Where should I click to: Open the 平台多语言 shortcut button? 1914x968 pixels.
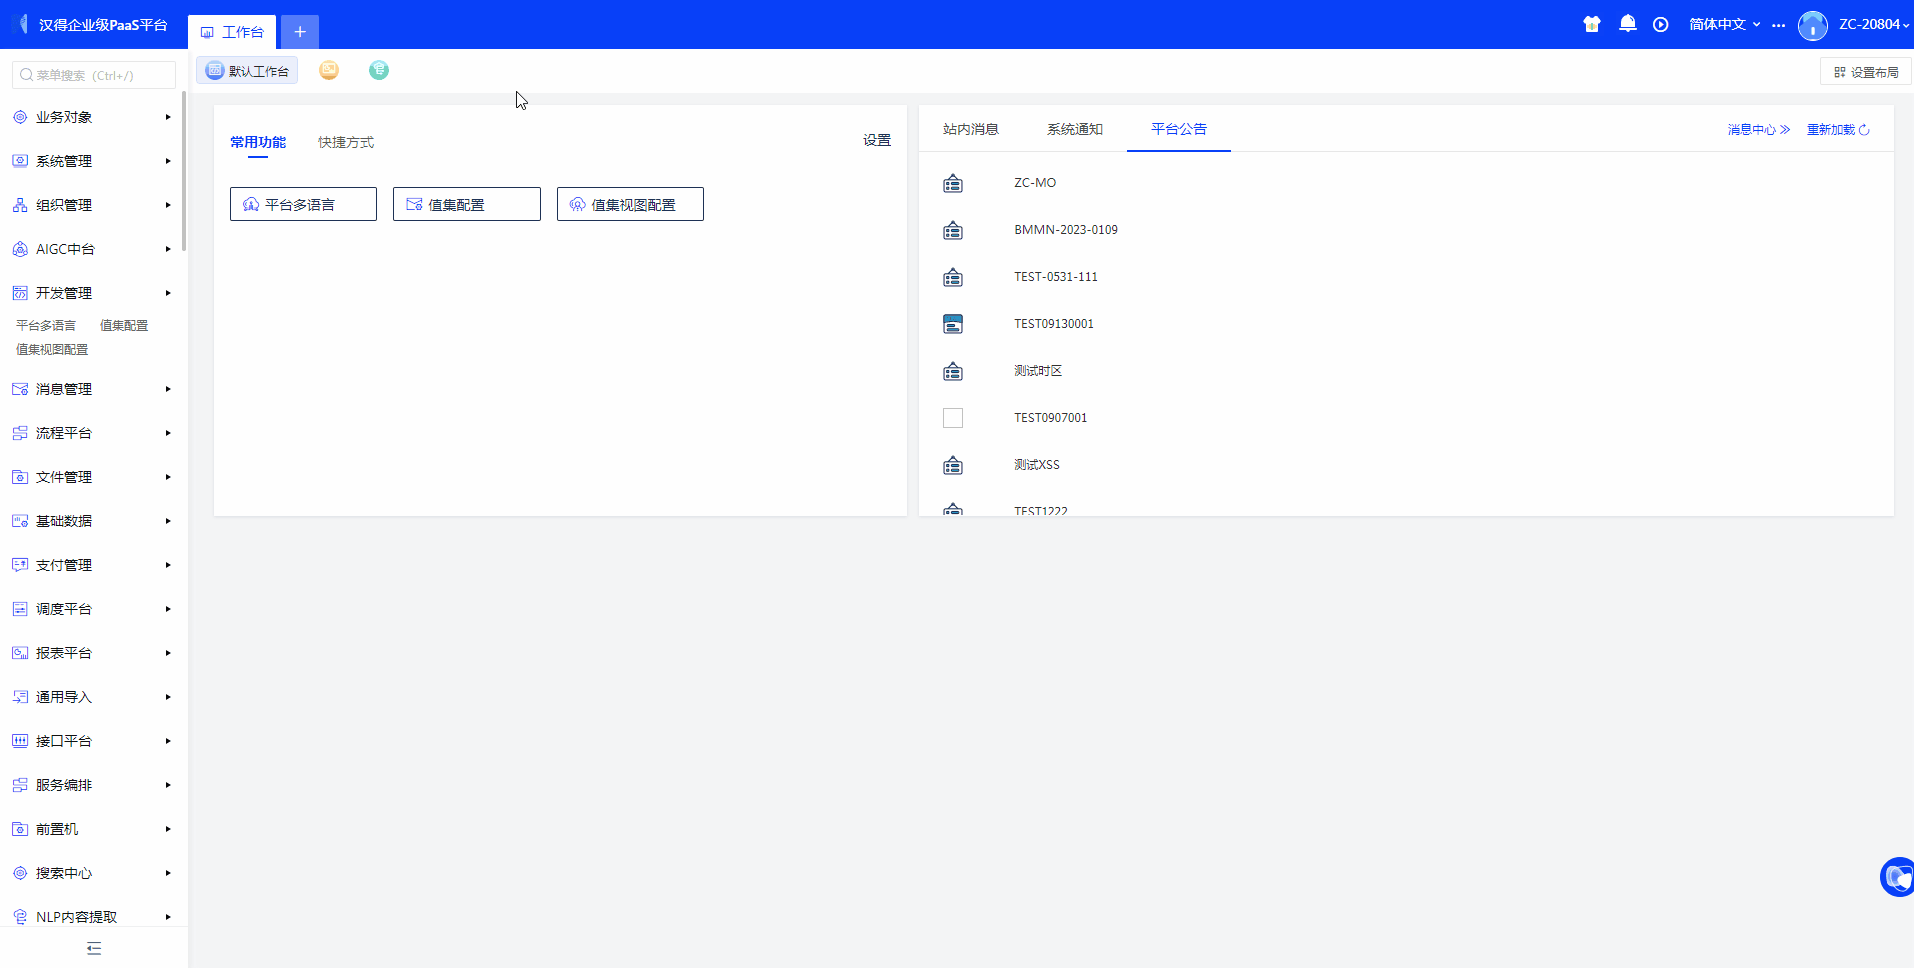coord(303,204)
